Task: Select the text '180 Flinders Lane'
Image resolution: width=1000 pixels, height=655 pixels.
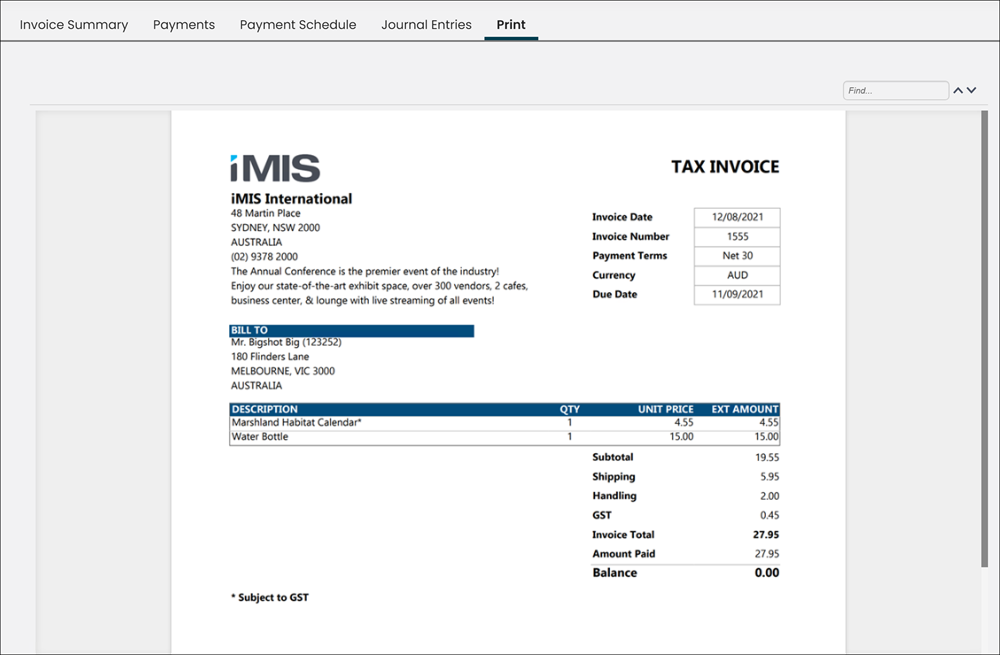Action: tap(270, 357)
